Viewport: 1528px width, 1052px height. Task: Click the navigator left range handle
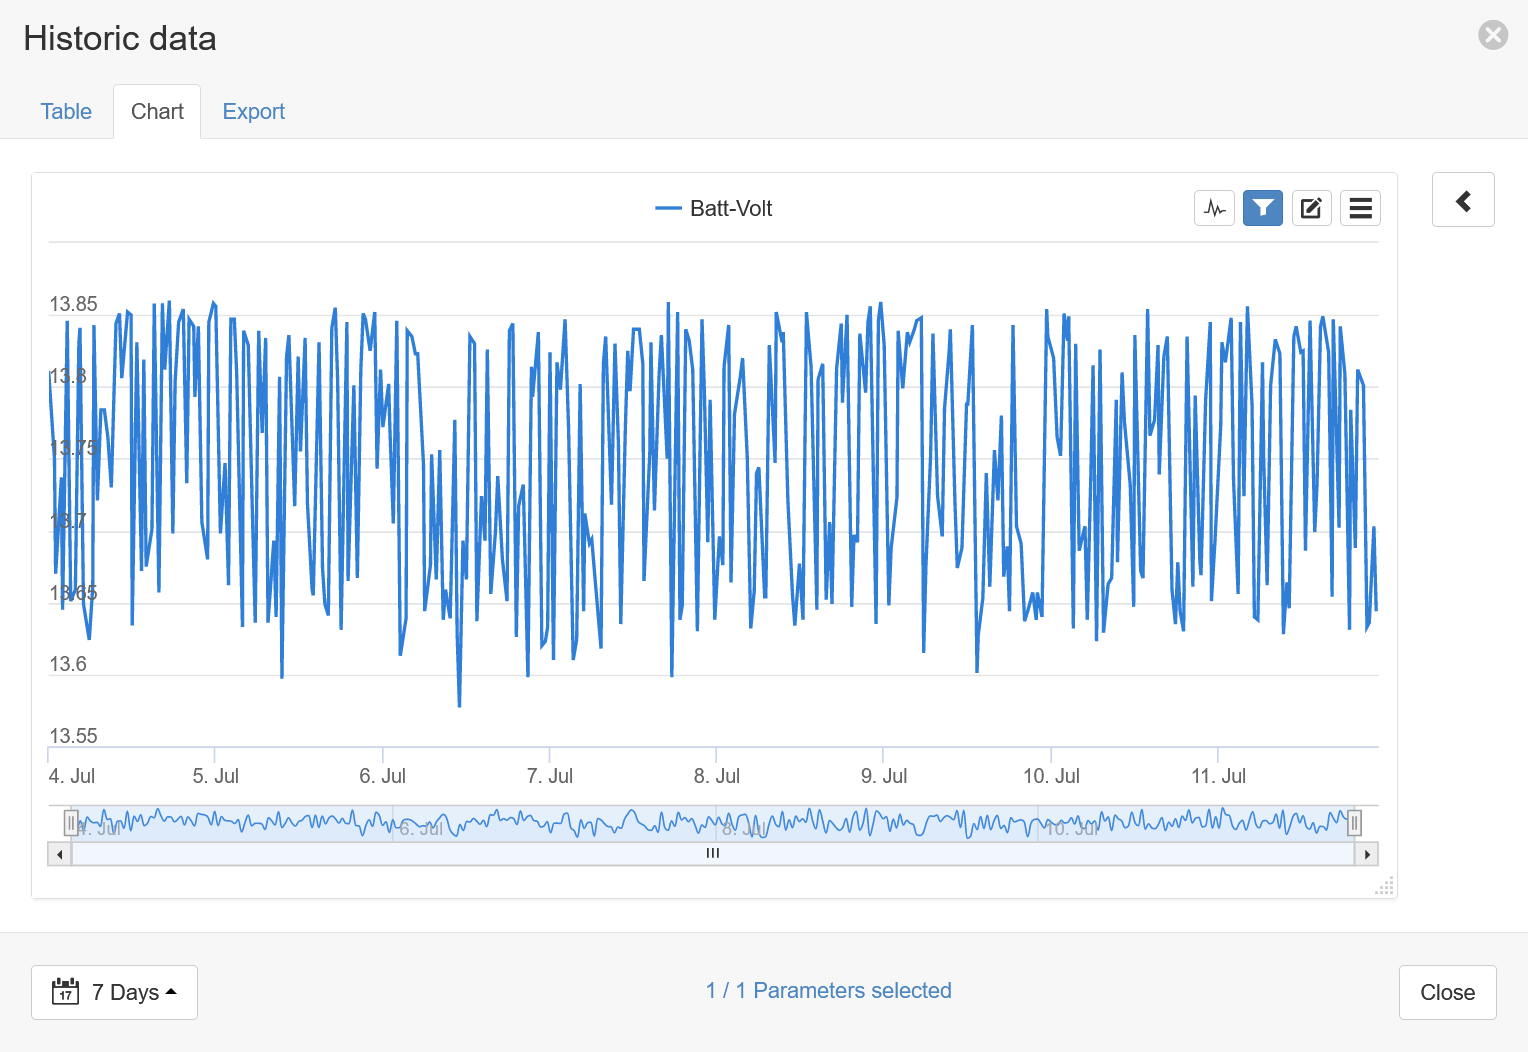pyautogui.click(x=71, y=823)
